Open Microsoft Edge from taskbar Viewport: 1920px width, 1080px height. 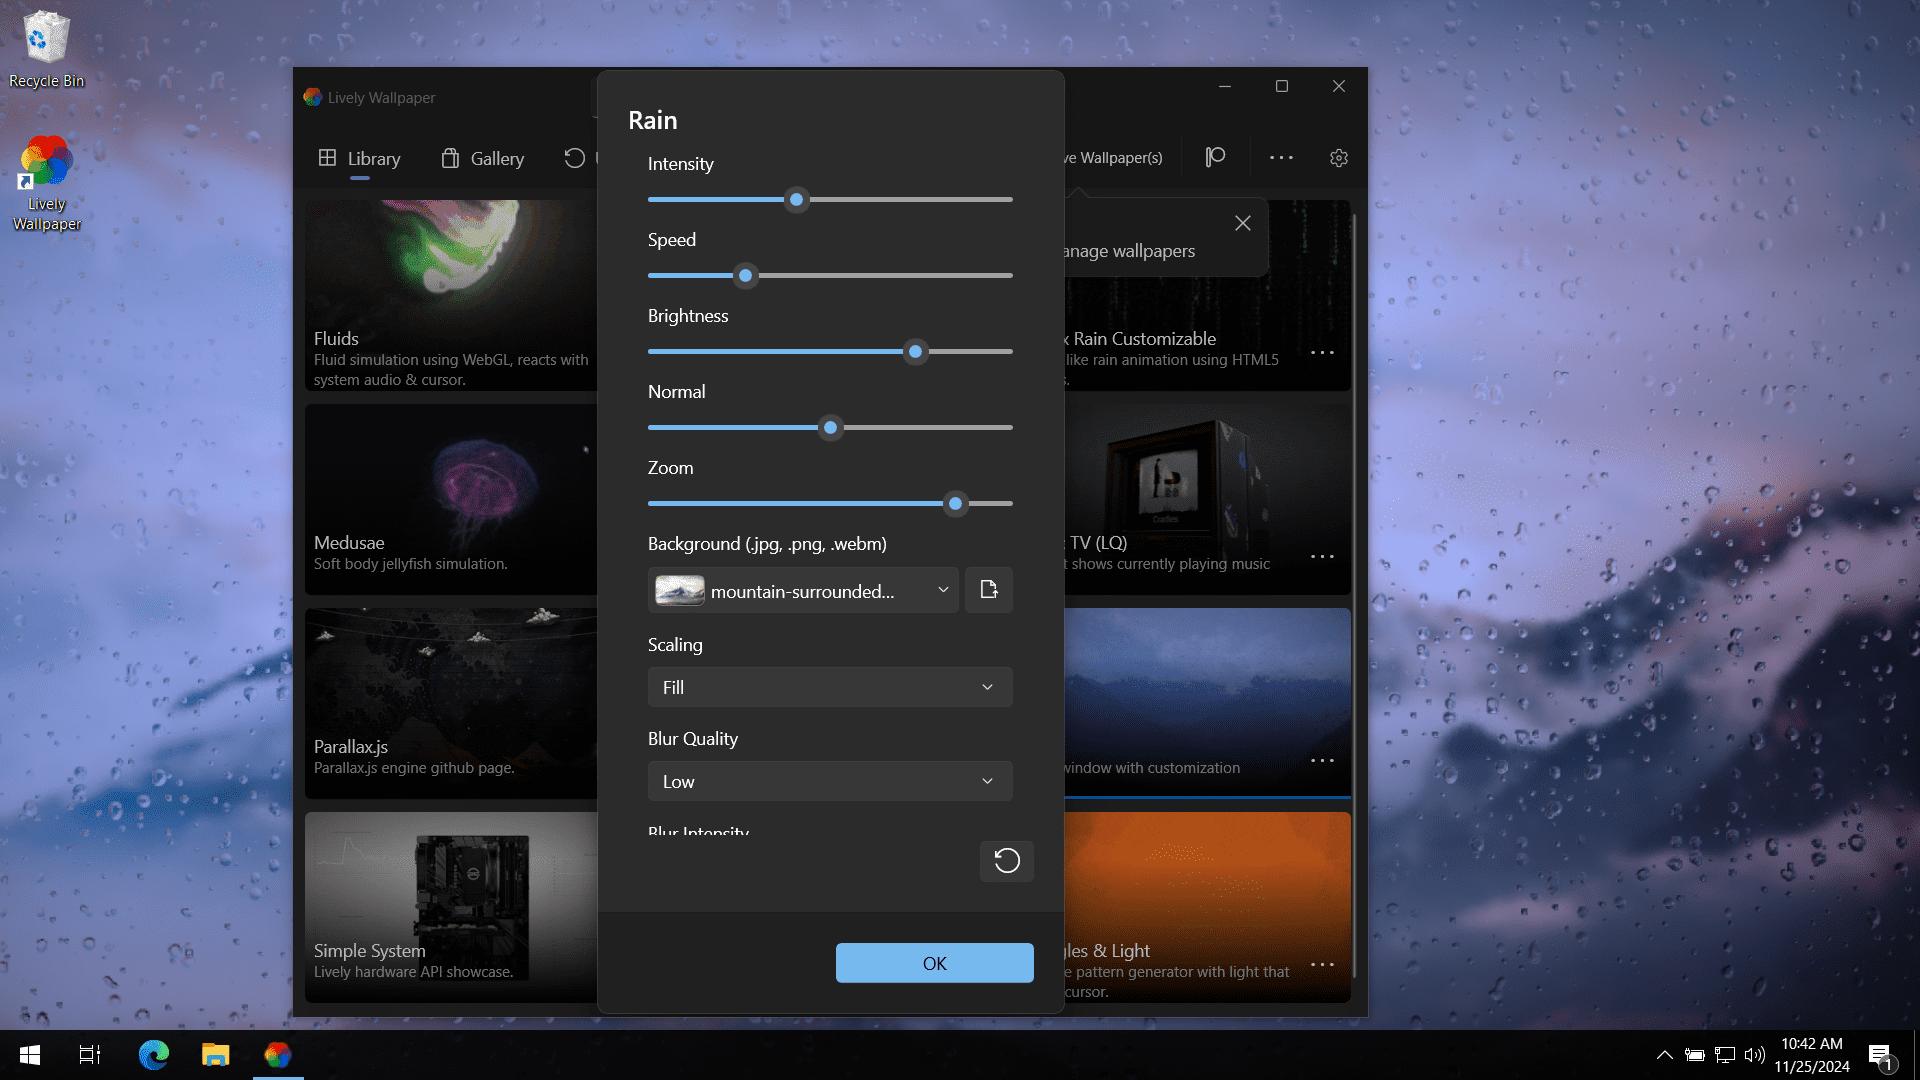(153, 1055)
